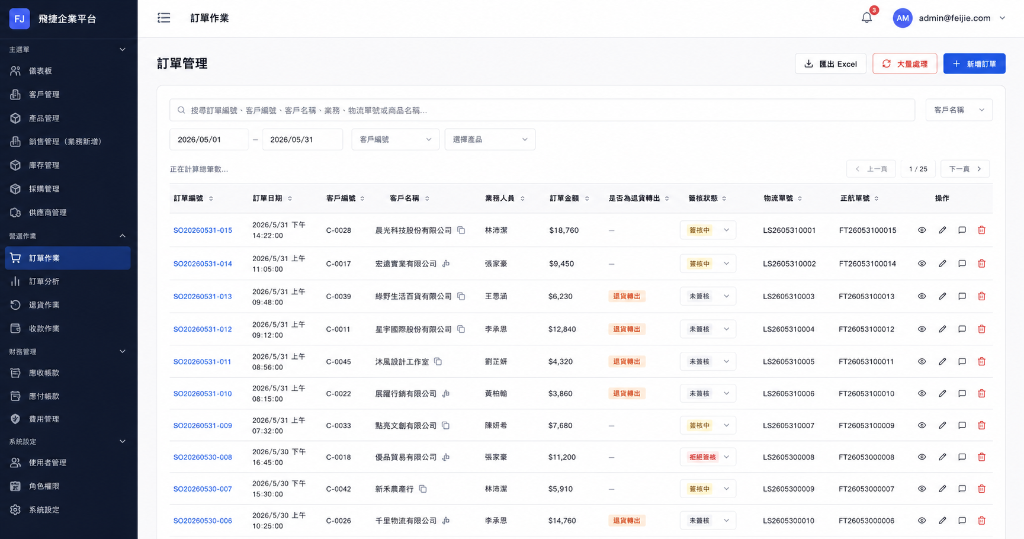Open order link SO20260530-006
Image resolution: width=1024 pixels, height=539 pixels.
pyautogui.click(x=202, y=521)
